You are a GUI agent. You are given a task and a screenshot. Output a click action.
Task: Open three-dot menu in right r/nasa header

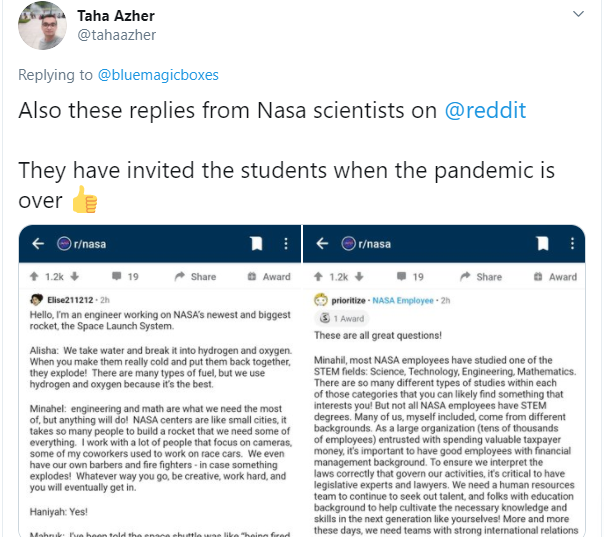coord(572,243)
